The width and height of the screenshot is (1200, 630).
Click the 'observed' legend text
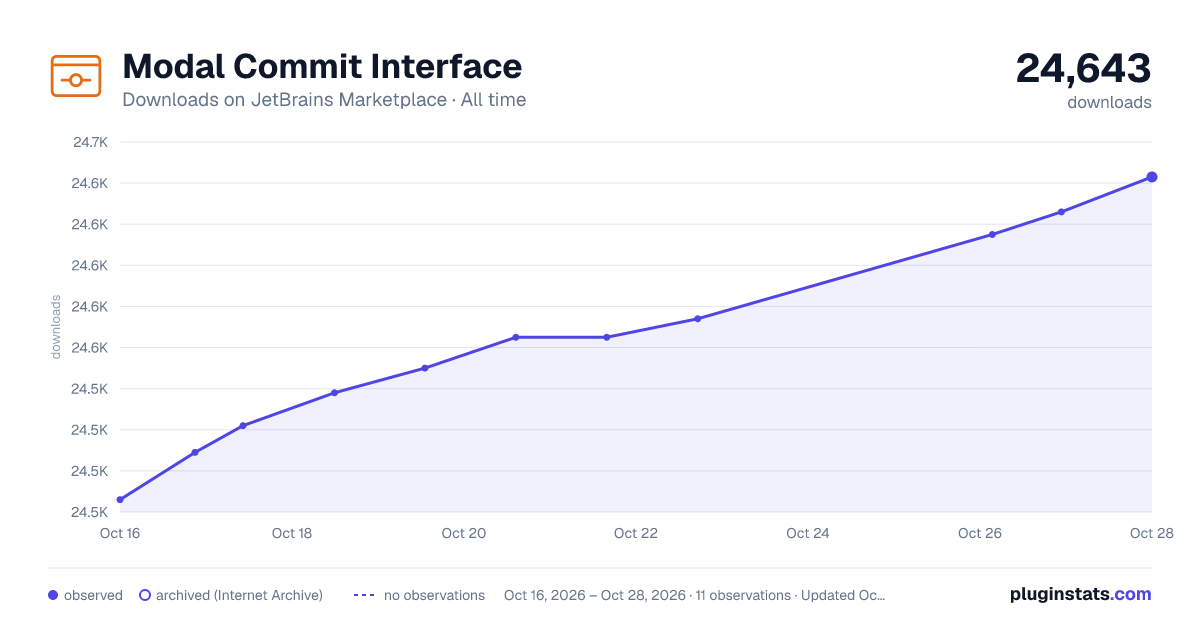click(93, 595)
